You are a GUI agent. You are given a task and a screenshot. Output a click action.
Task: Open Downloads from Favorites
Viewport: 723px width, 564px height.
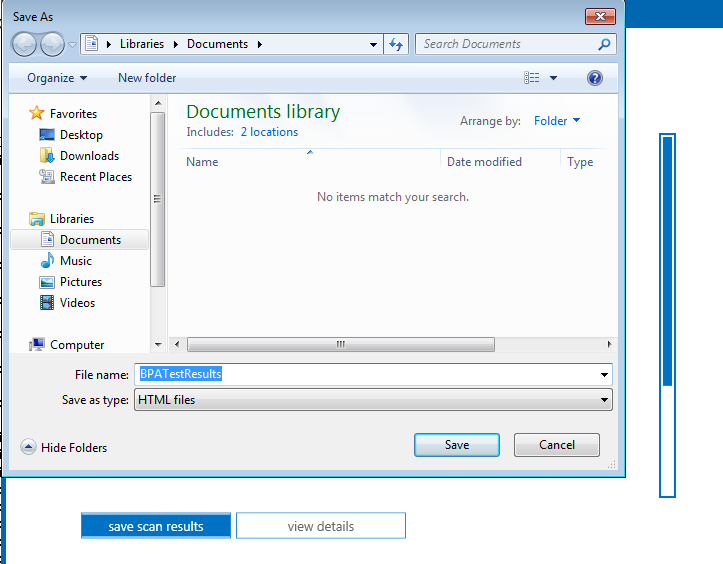click(89, 156)
